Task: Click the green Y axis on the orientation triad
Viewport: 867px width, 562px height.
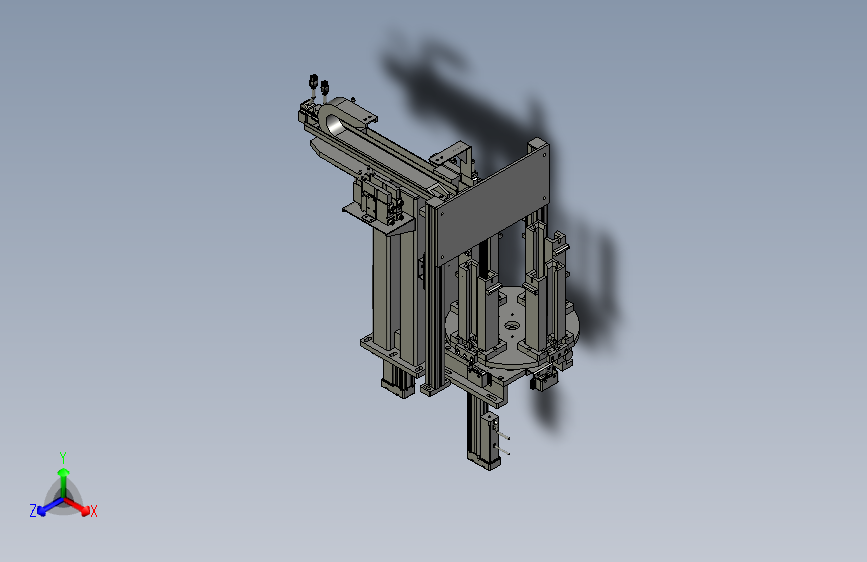Action: coord(64,482)
